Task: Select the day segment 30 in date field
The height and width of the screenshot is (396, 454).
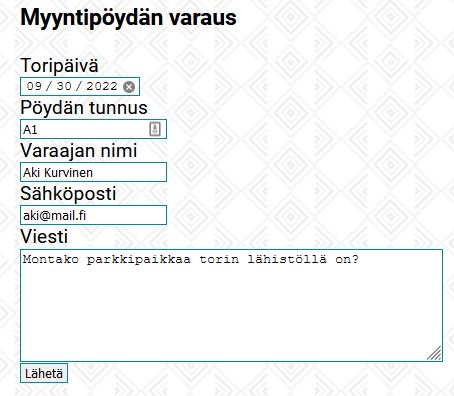Action: (64, 86)
